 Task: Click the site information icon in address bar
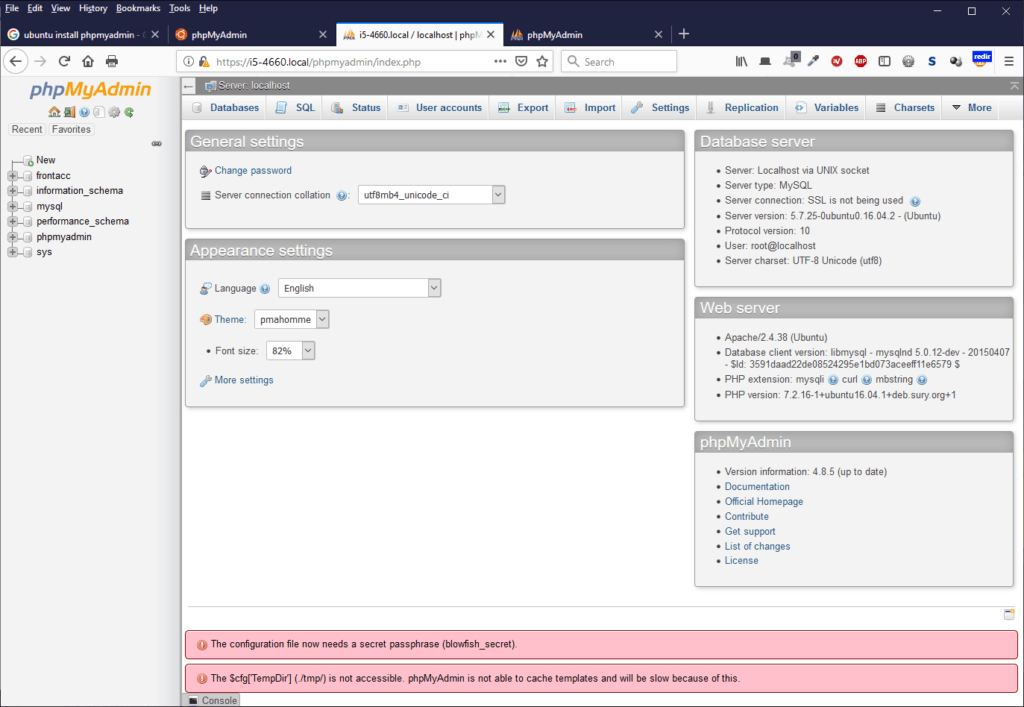[188, 62]
